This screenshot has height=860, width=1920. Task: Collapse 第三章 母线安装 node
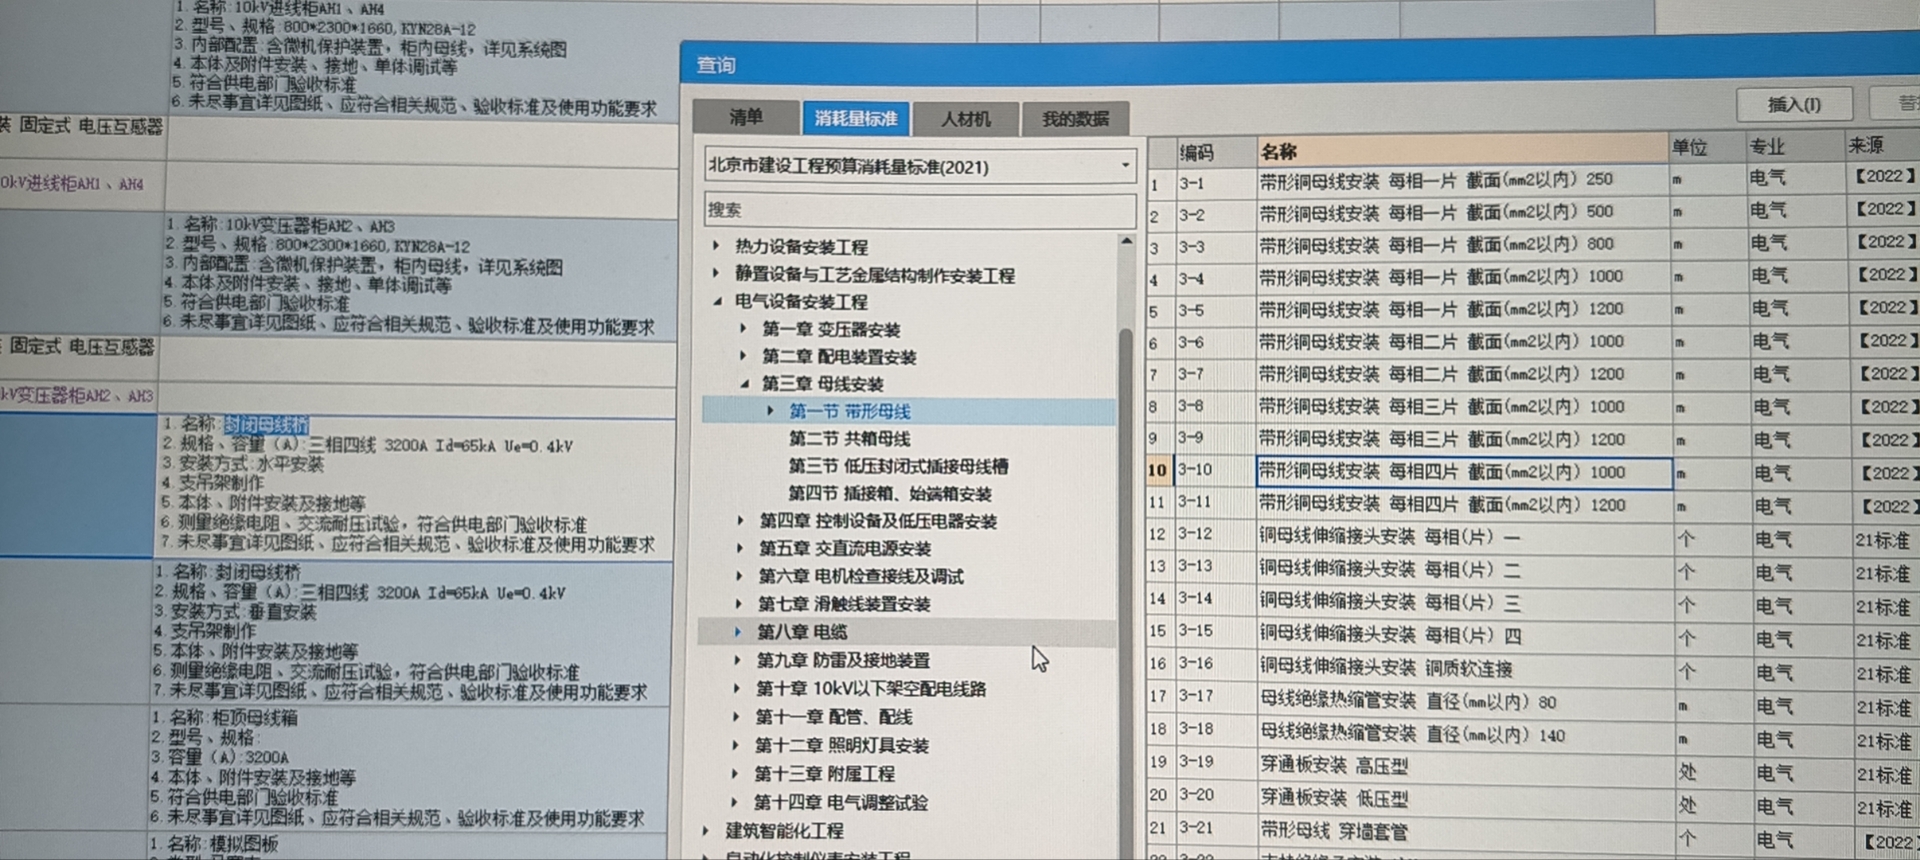(x=744, y=383)
